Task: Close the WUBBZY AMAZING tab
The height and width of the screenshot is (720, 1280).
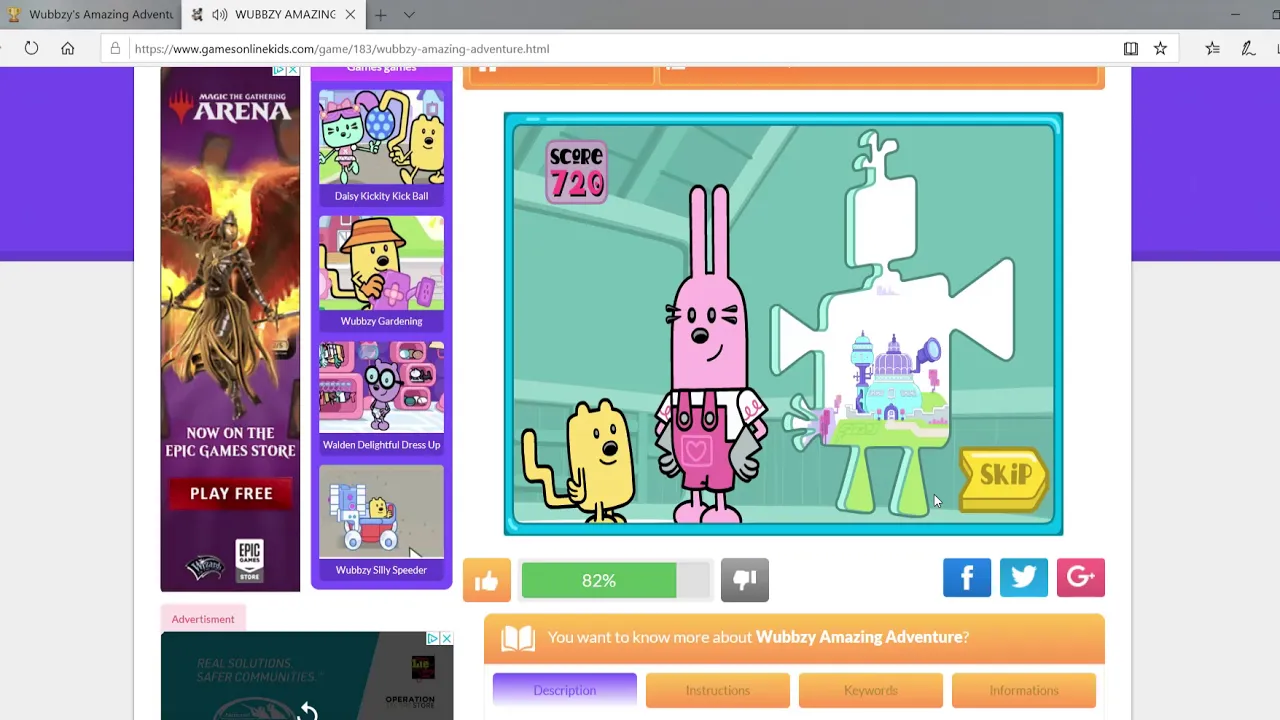Action: coord(349,14)
